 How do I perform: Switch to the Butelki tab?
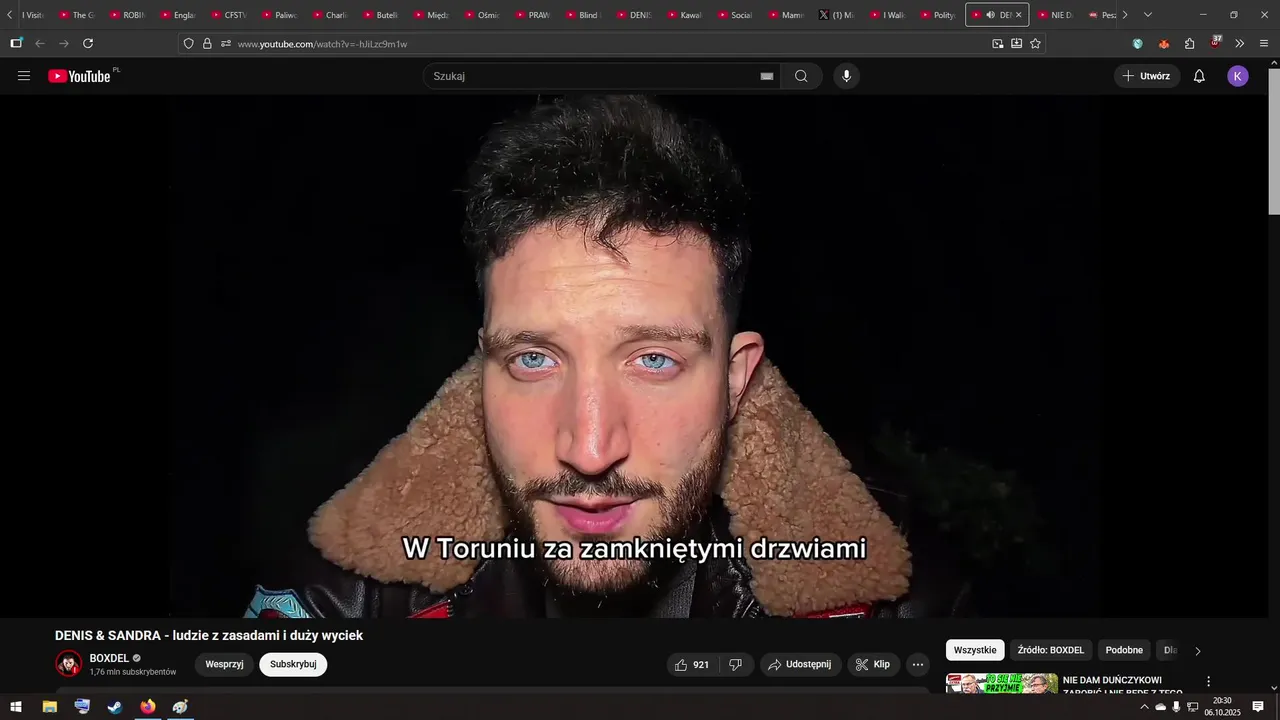(382, 15)
